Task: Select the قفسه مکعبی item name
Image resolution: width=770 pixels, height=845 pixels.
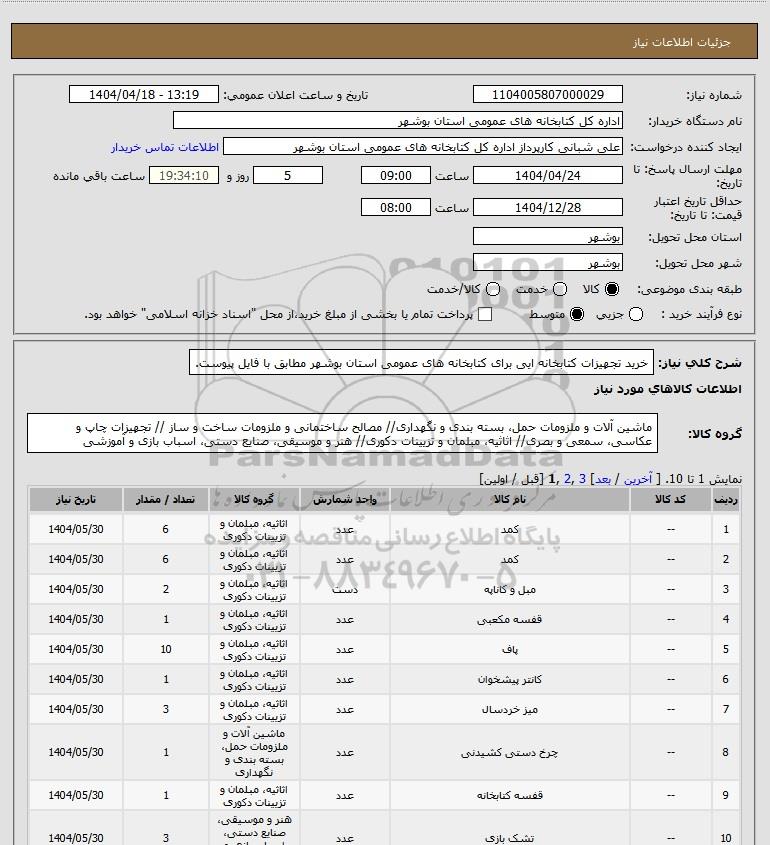Action: tap(509, 620)
